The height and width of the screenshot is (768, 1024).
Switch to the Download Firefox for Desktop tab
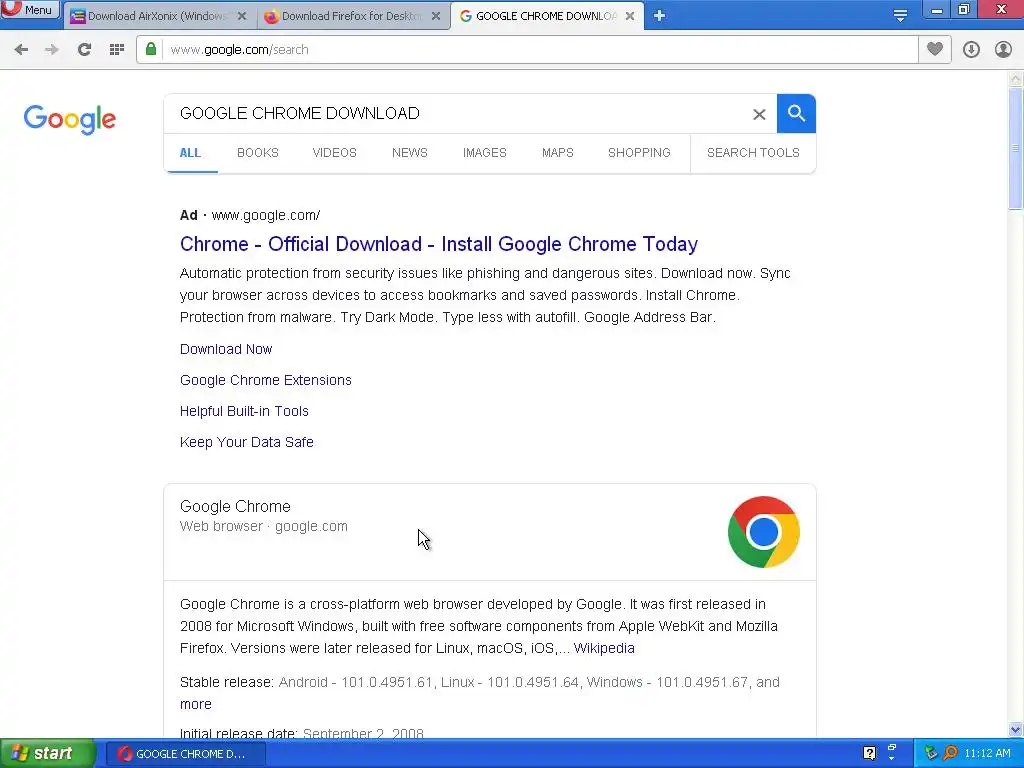[x=353, y=16]
